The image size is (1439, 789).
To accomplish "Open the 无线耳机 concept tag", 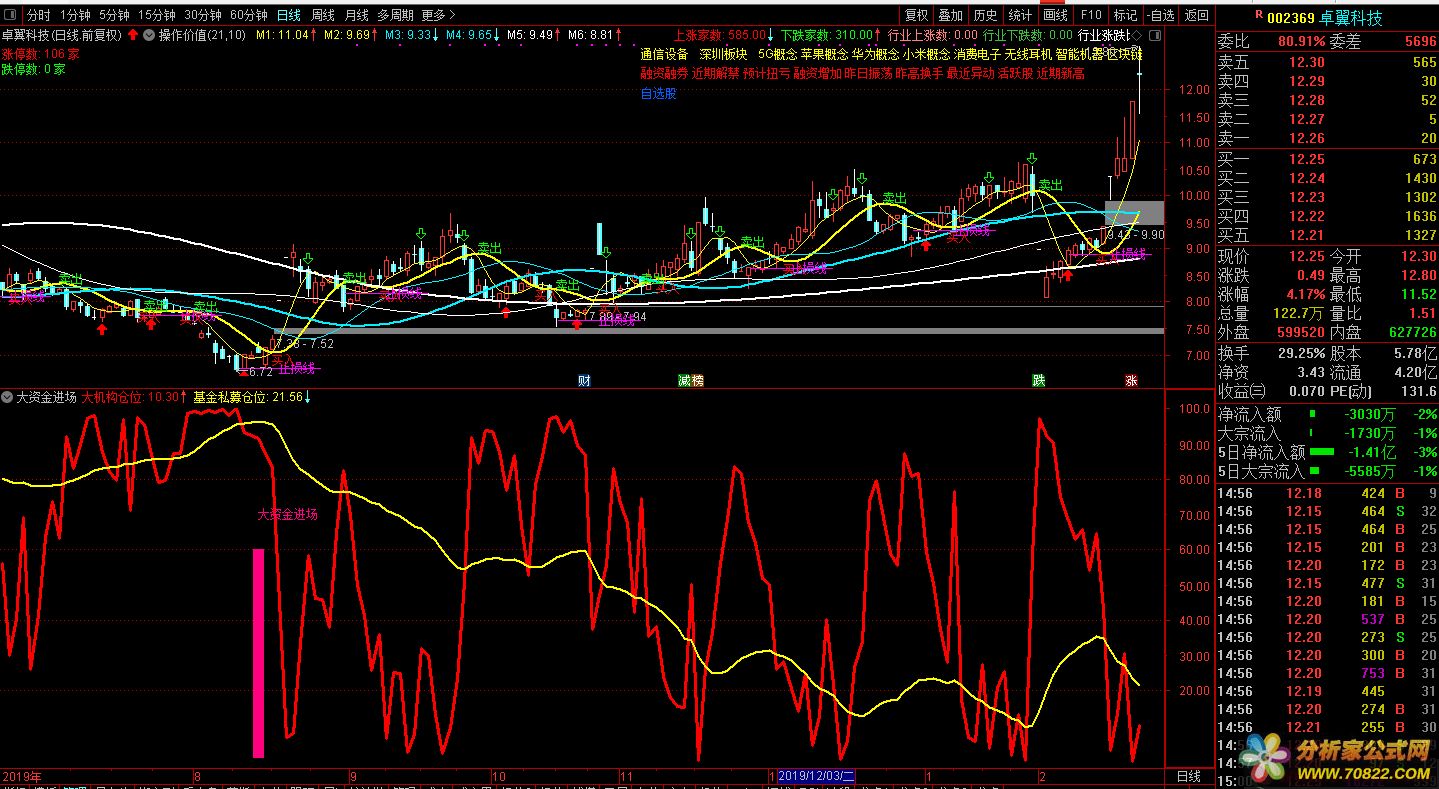I will click(1028, 54).
